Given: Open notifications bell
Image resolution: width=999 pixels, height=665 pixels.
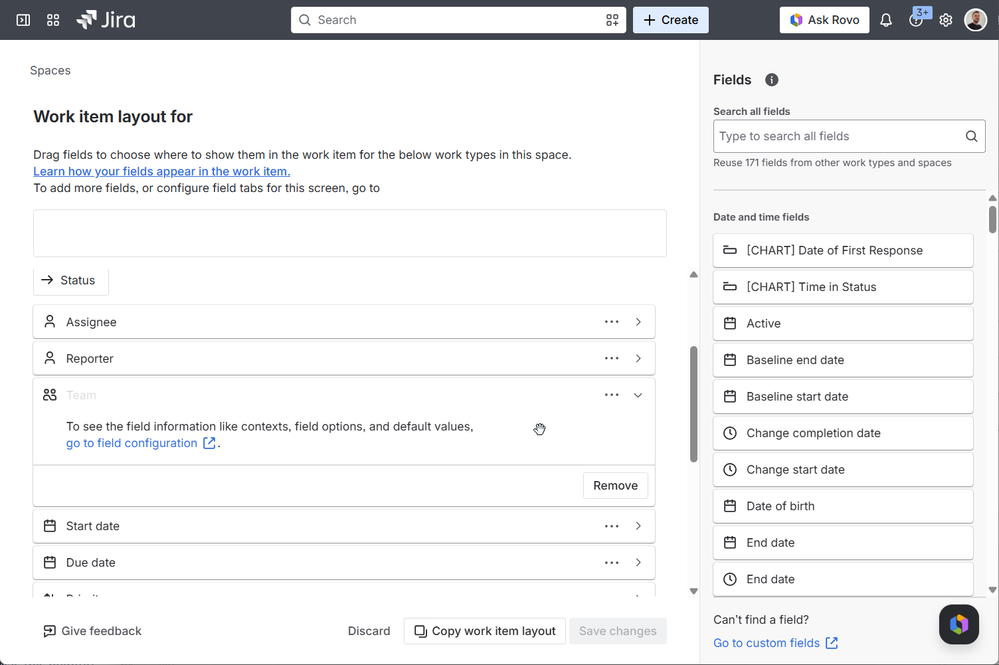Looking at the screenshot, I should (x=886, y=20).
